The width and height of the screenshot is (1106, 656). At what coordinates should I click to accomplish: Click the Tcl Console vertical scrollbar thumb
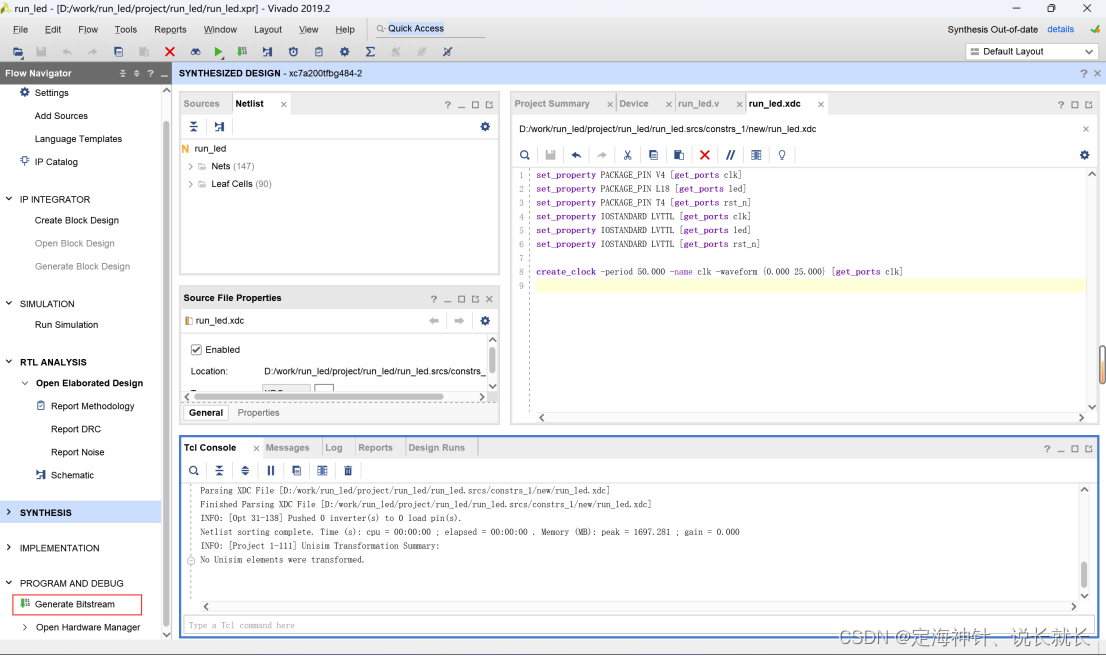tap(1084, 575)
